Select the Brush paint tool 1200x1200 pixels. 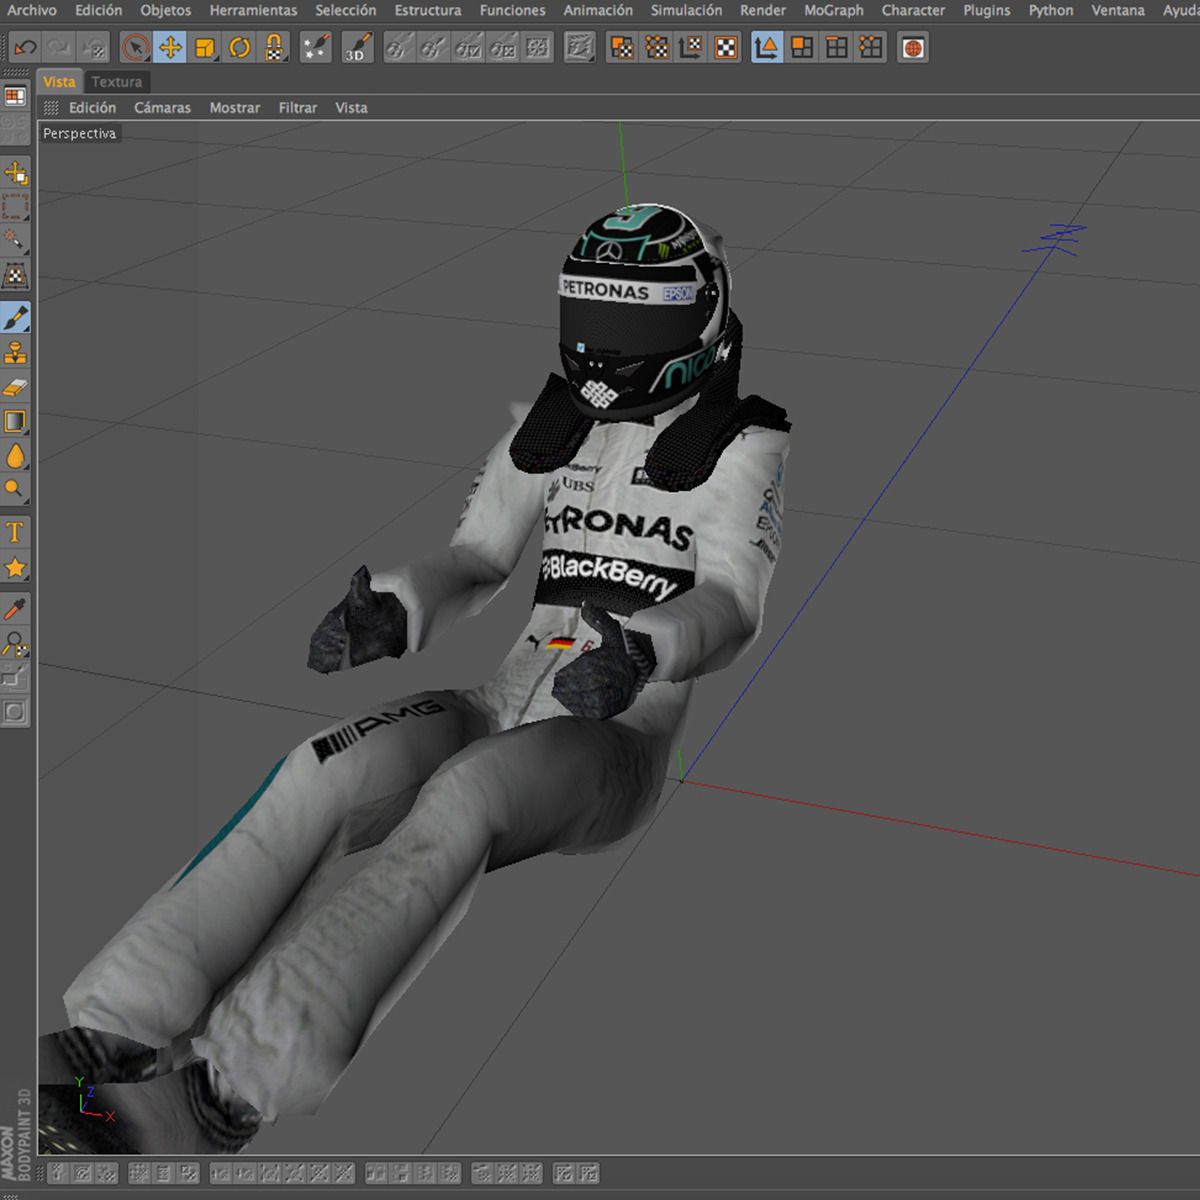[15, 317]
